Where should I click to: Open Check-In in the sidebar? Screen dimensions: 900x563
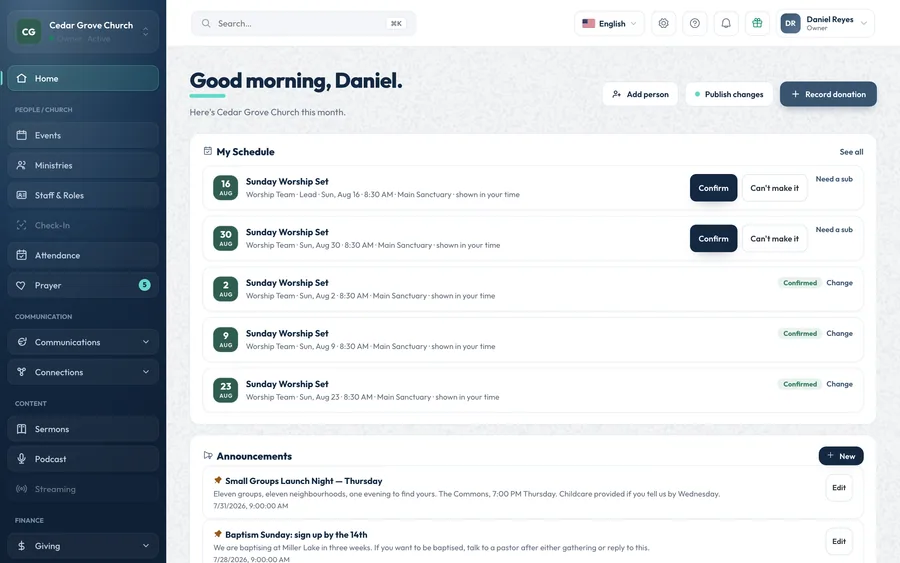(83, 225)
